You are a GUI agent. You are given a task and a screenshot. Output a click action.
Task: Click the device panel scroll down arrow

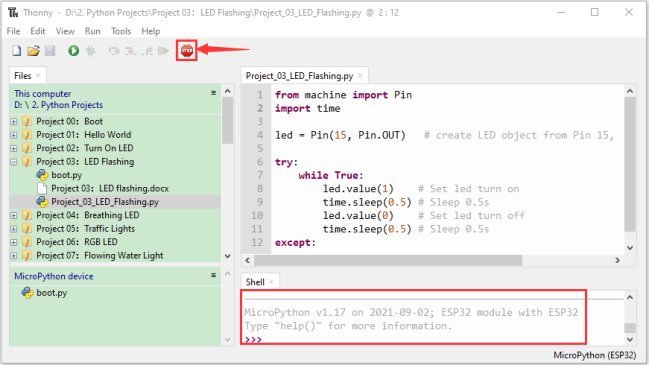point(228,340)
